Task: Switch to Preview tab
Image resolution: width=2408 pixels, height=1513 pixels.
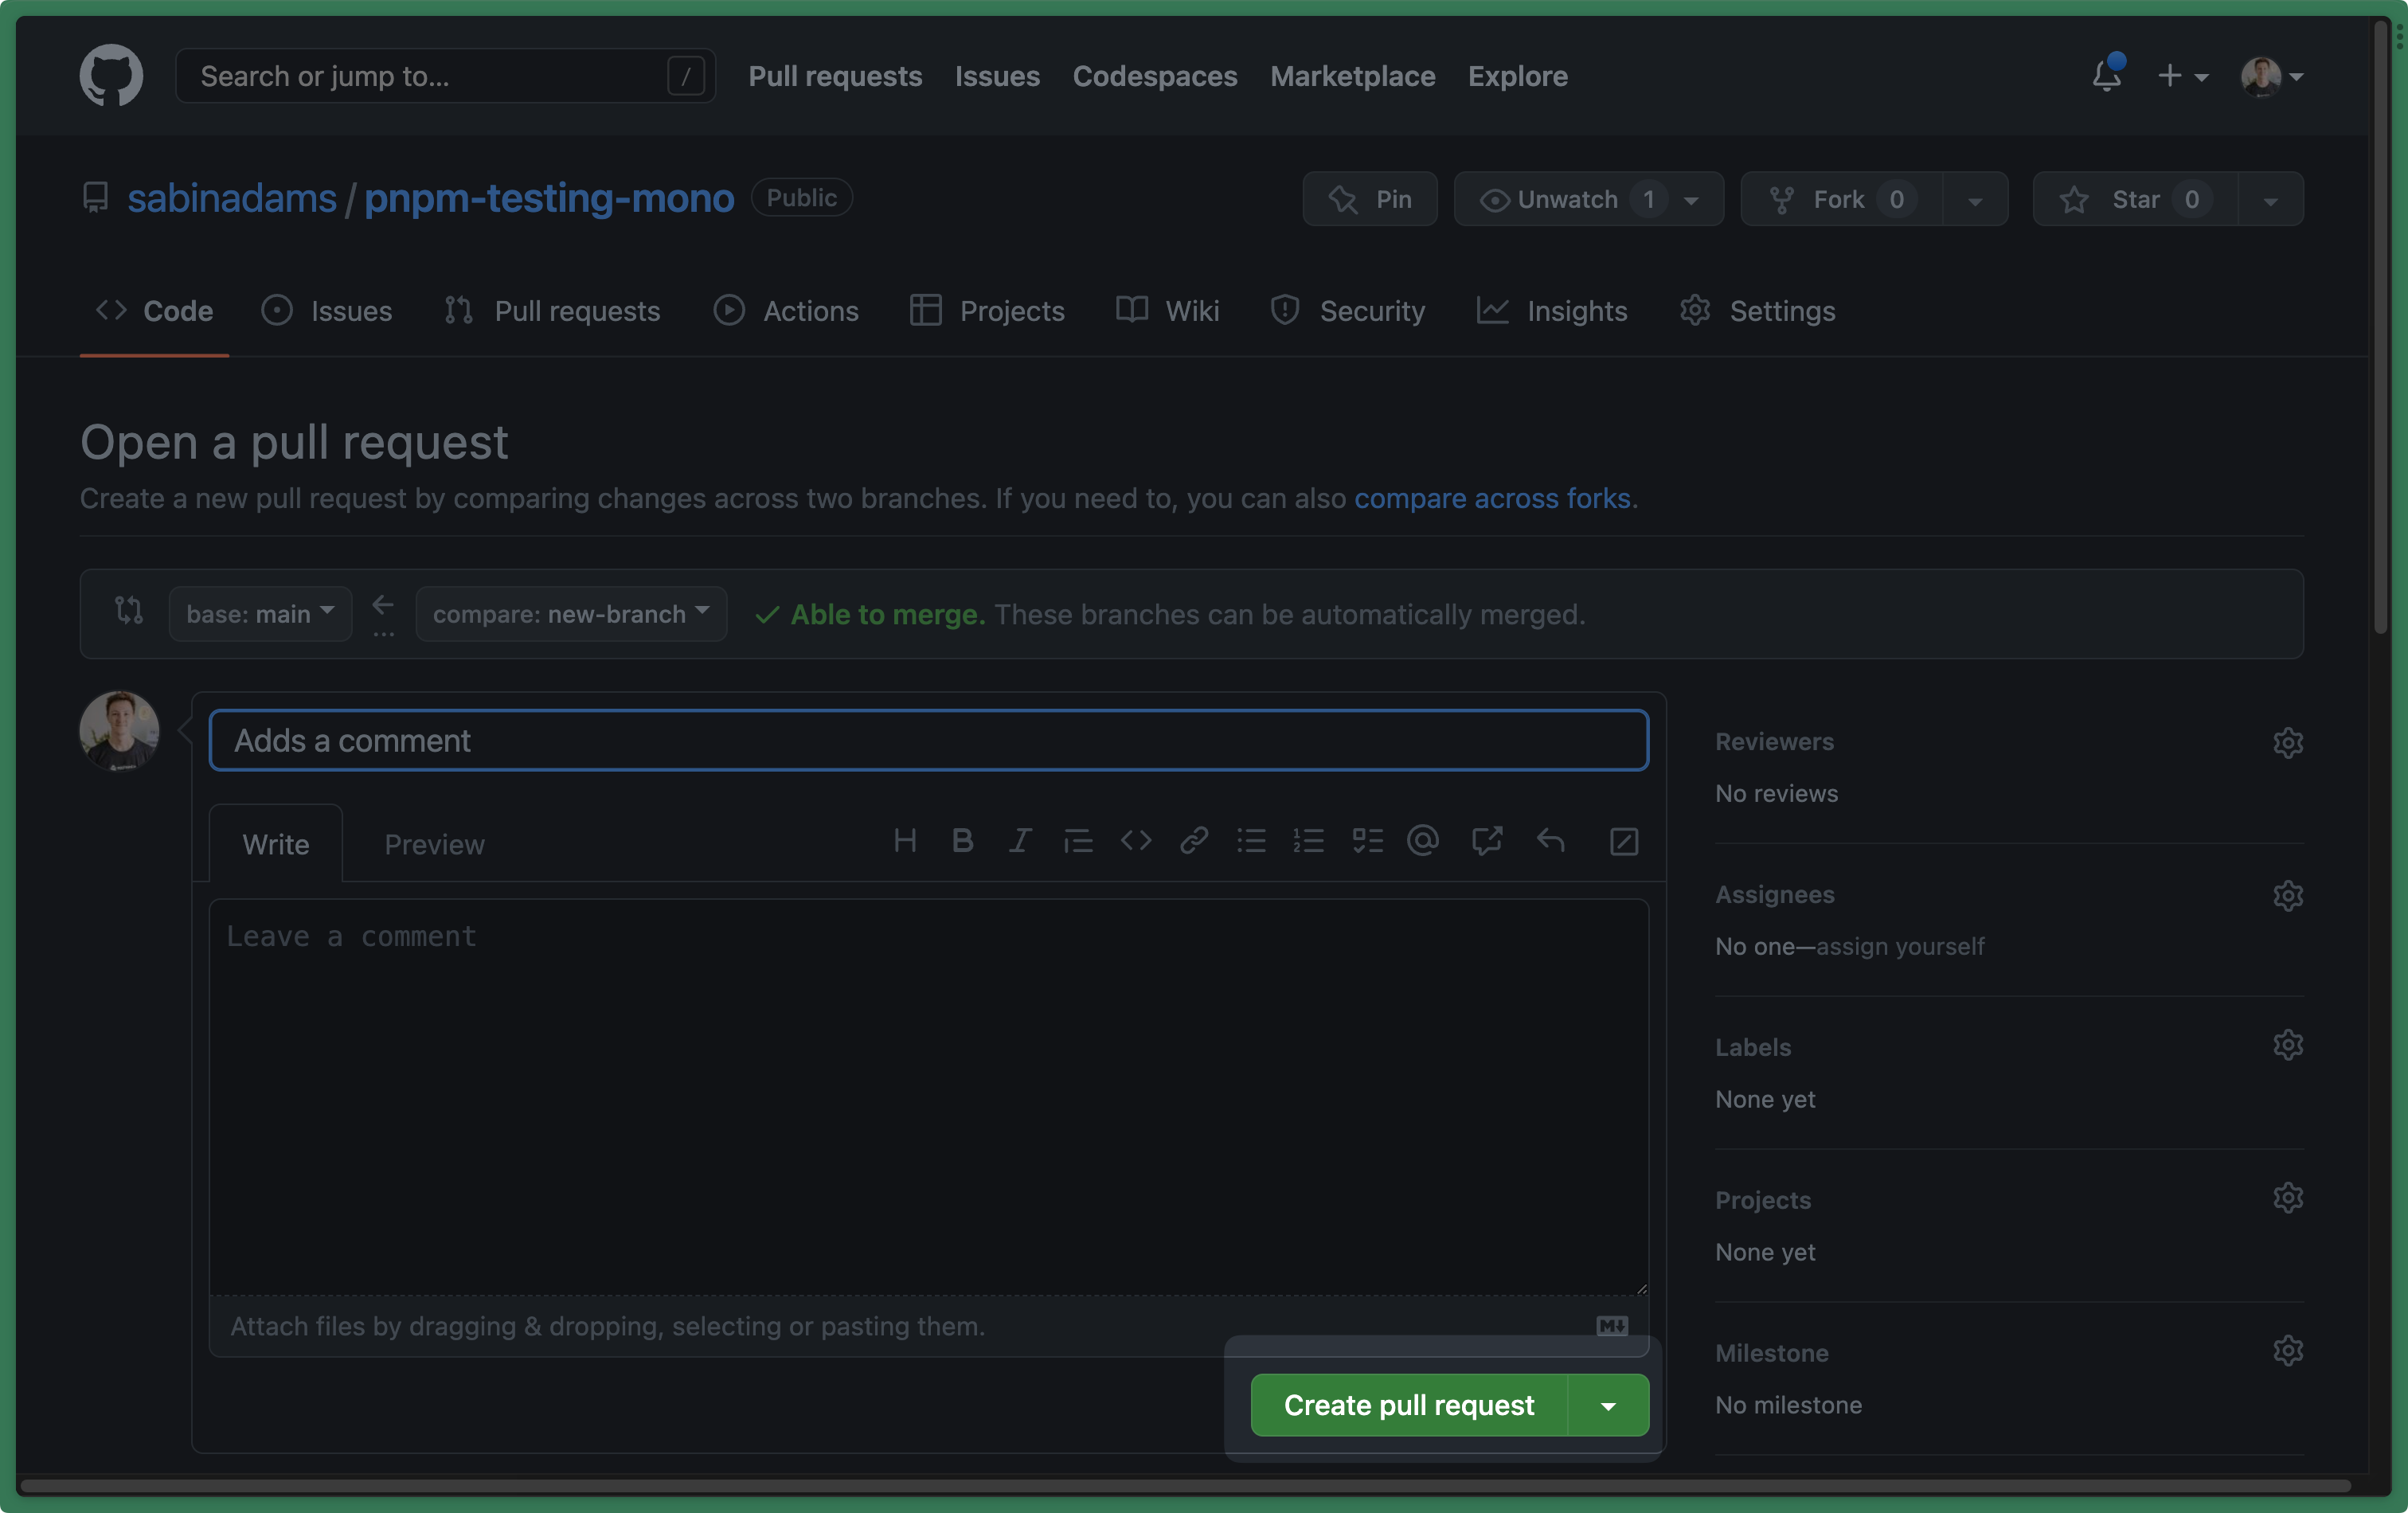Action: [x=434, y=842]
